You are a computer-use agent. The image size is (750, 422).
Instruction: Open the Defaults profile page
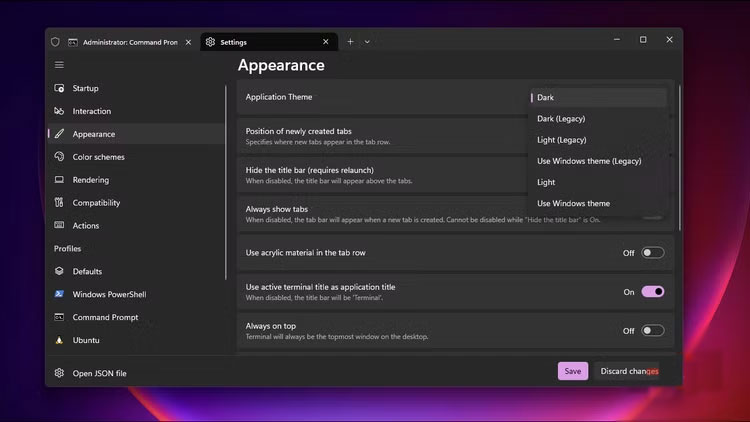pos(87,272)
